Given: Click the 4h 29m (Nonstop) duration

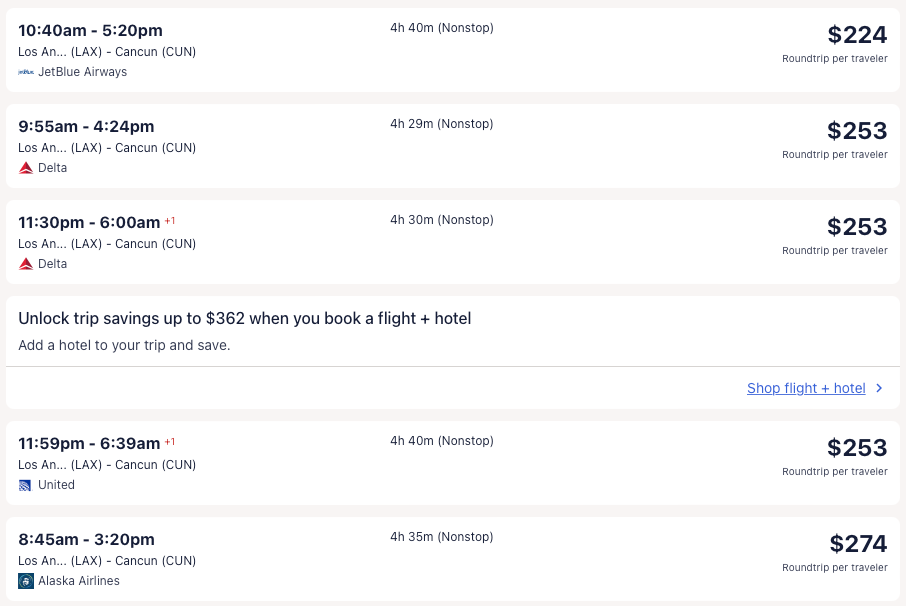Looking at the screenshot, I should tap(442, 124).
